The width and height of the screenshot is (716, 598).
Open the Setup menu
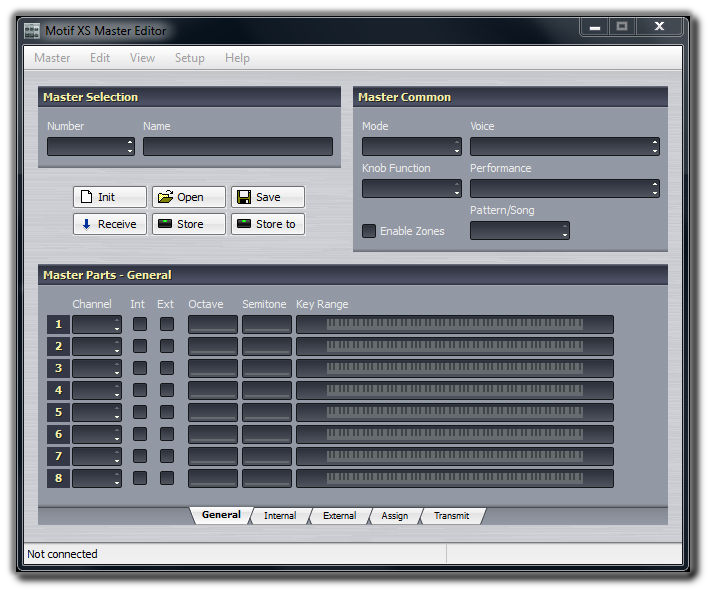[x=190, y=58]
